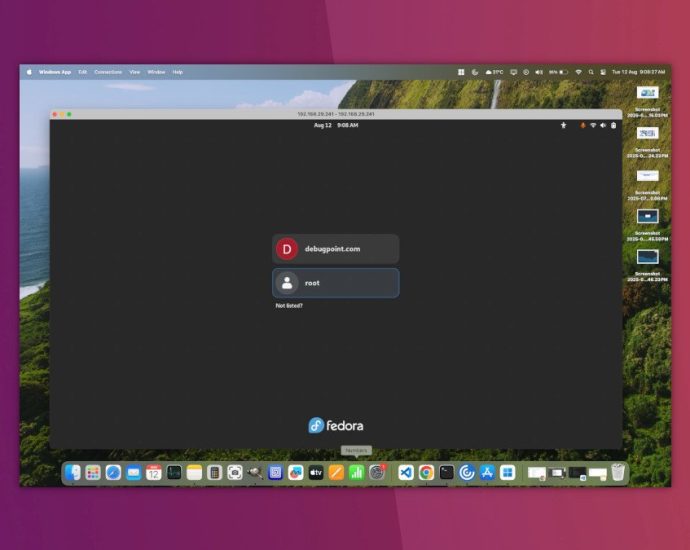This screenshot has height=550, width=690.
Task: Open the Apple TV app in Dock
Action: pyautogui.click(x=316, y=472)
